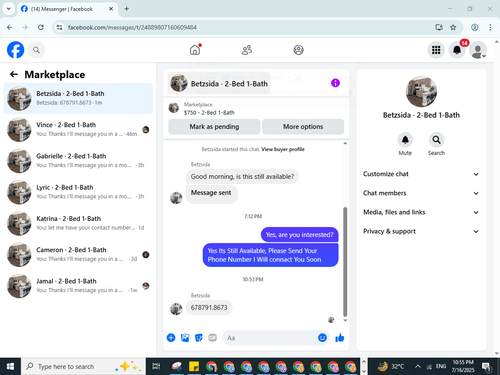Show hidden system tray icons
500x375 pixels.
point(417,366)
